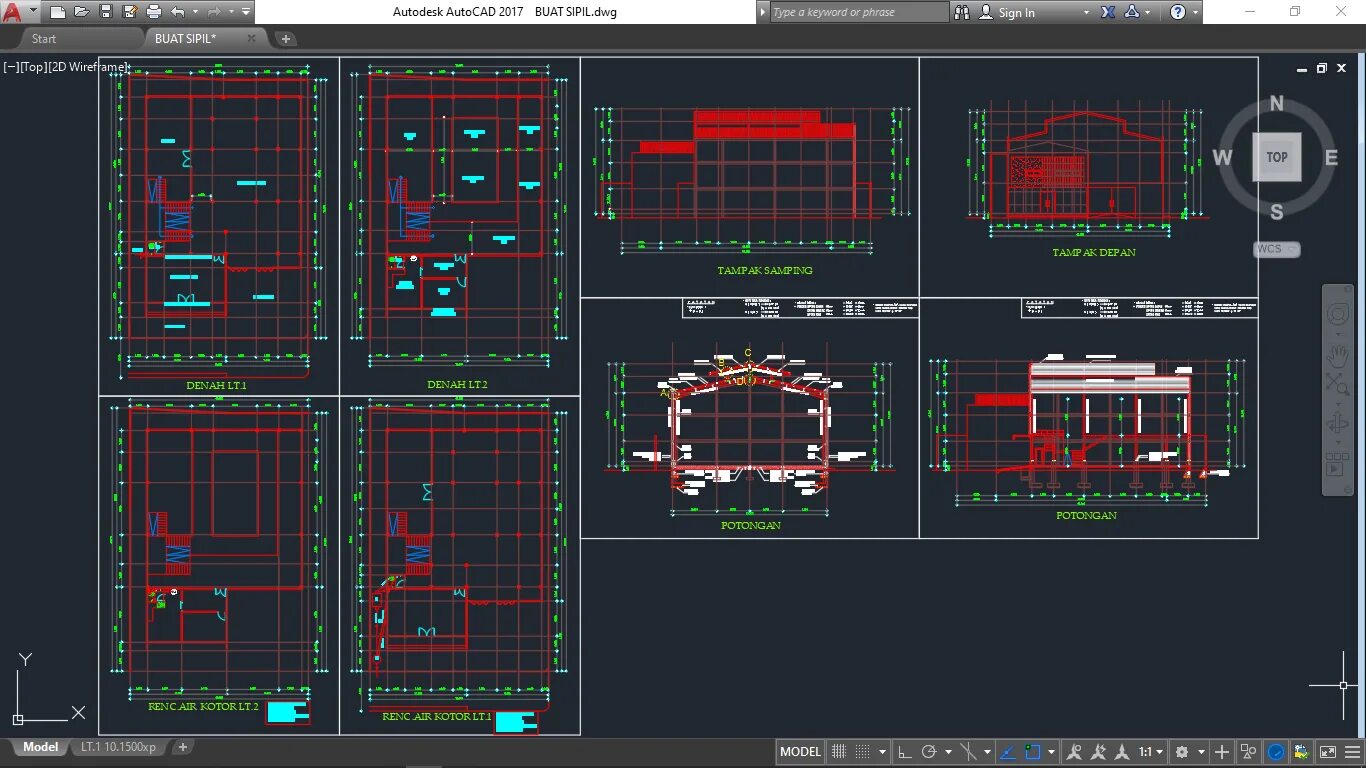Click Sign In button

1017,12
